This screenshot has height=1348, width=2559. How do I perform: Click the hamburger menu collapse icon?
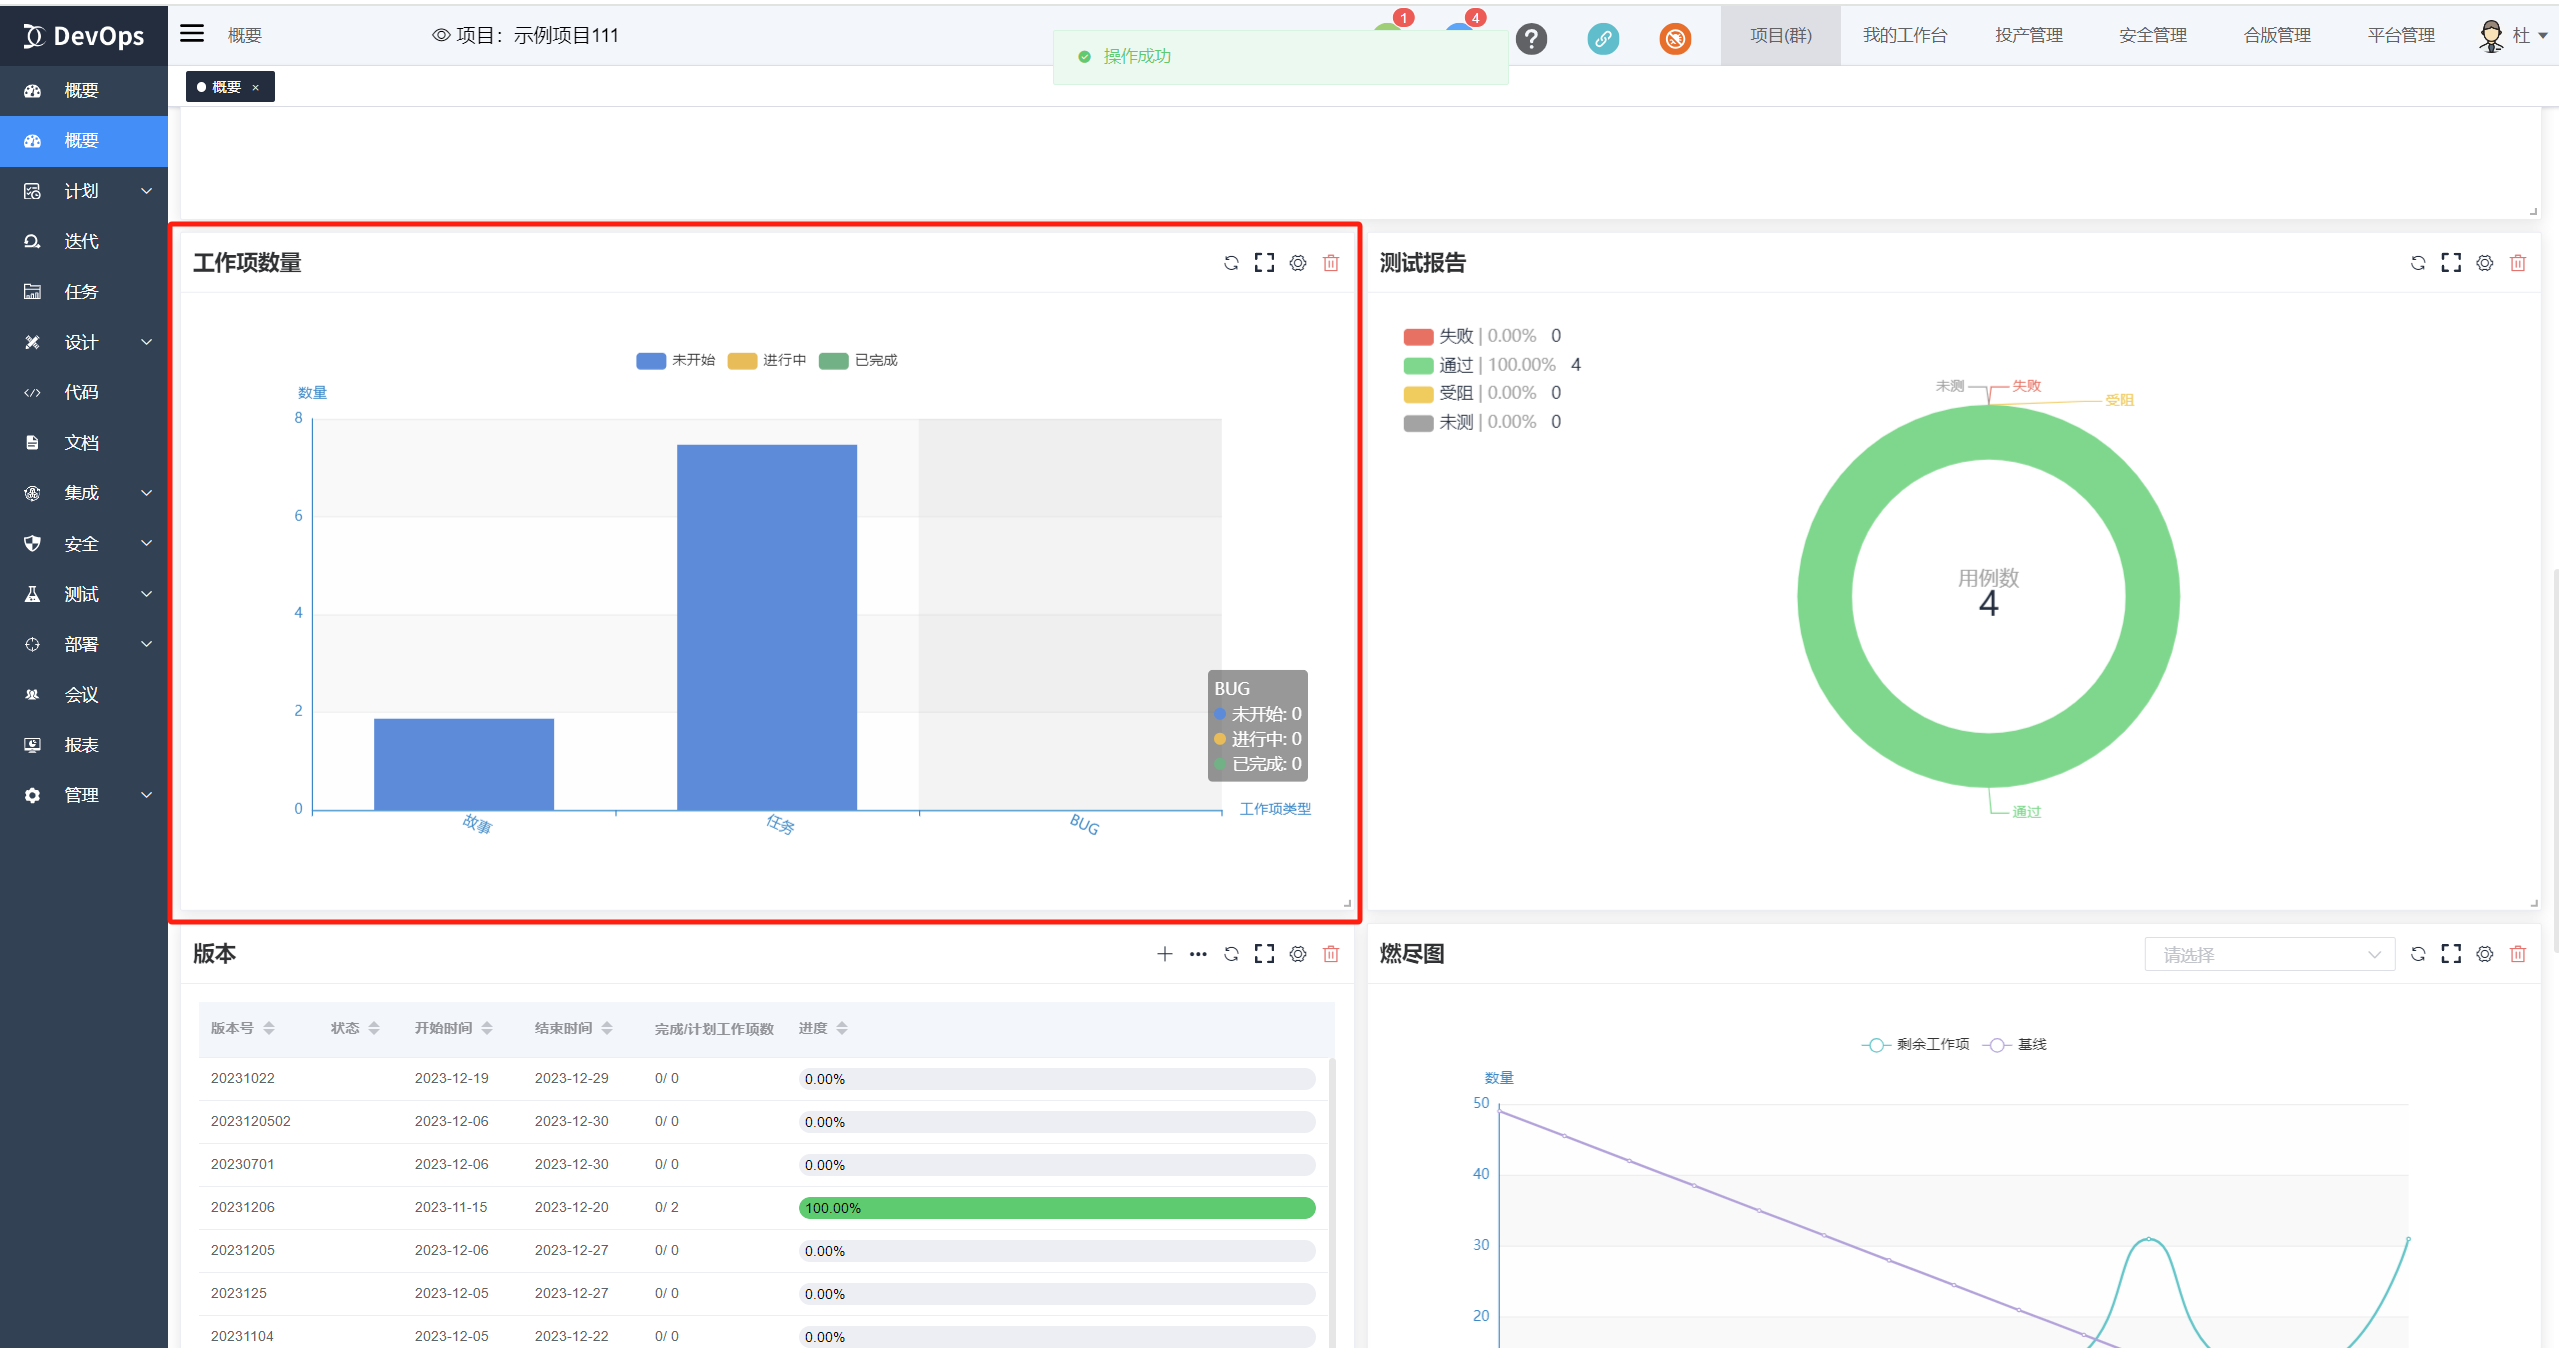click(192, 34)
